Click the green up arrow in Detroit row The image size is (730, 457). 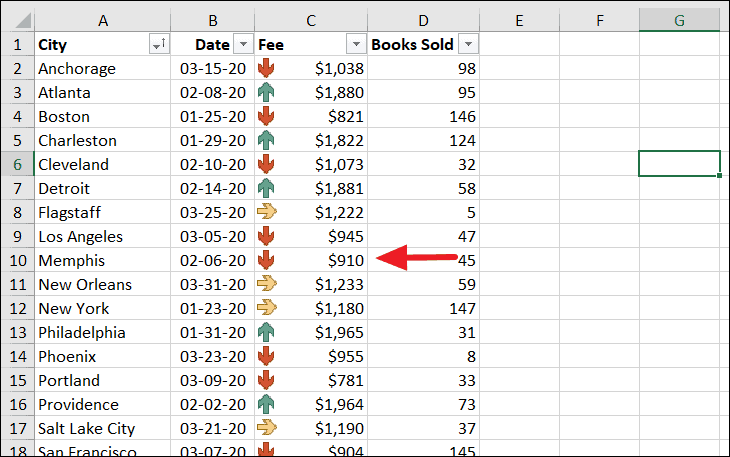pyautogui.click(x=266, y=188)
